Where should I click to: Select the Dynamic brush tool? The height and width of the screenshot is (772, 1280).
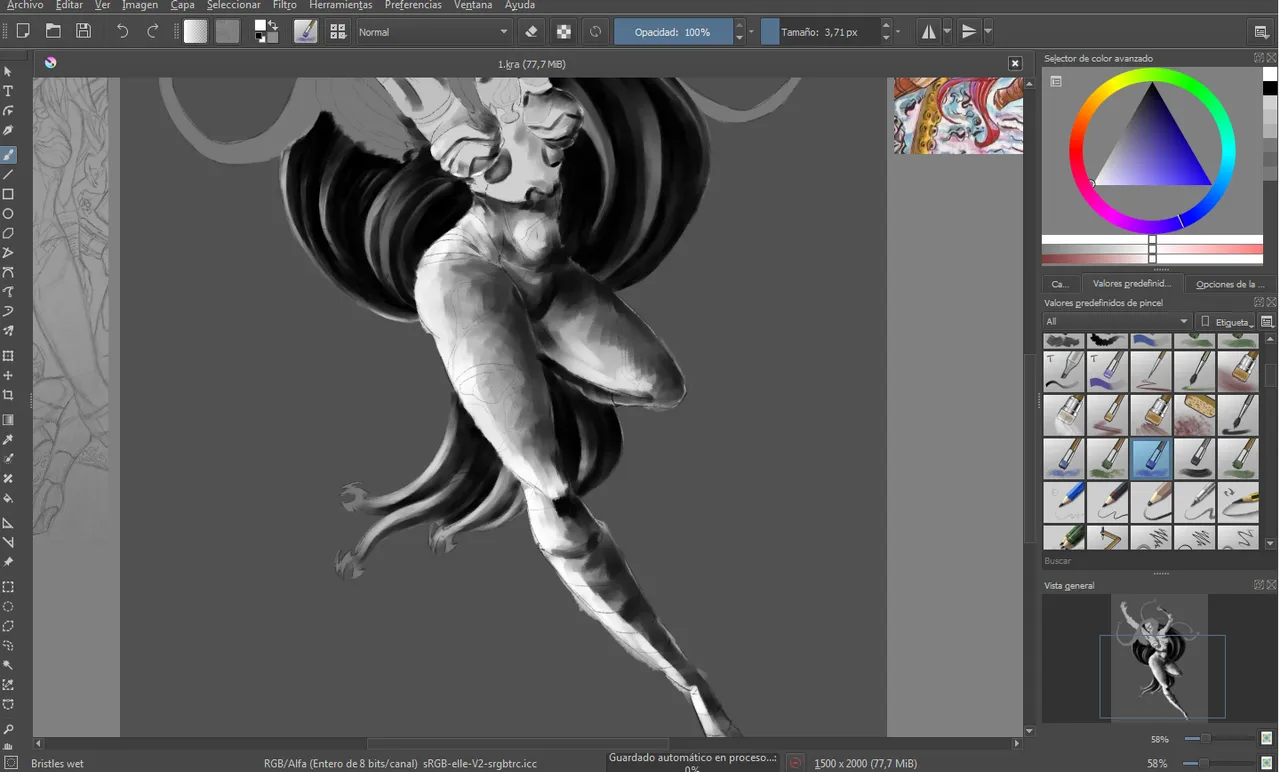[x=8, y=311]
